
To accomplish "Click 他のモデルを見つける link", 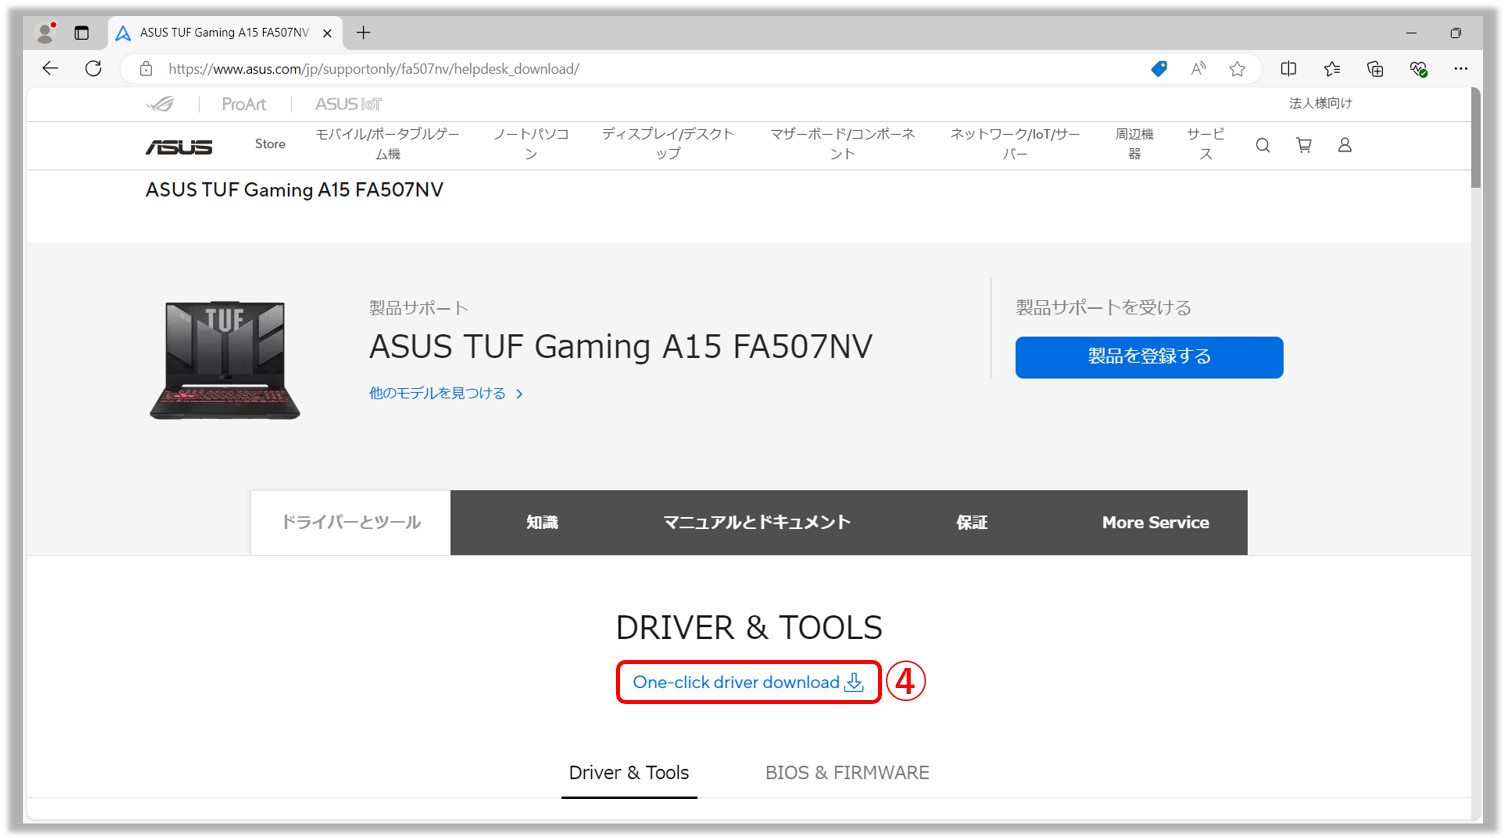I will coord(446,393).
